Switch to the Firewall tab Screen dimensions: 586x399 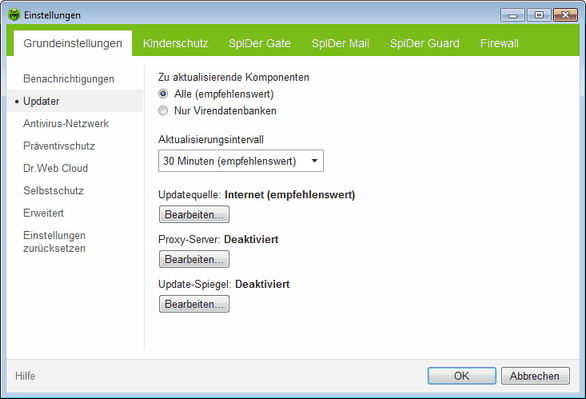click(499, 43)
